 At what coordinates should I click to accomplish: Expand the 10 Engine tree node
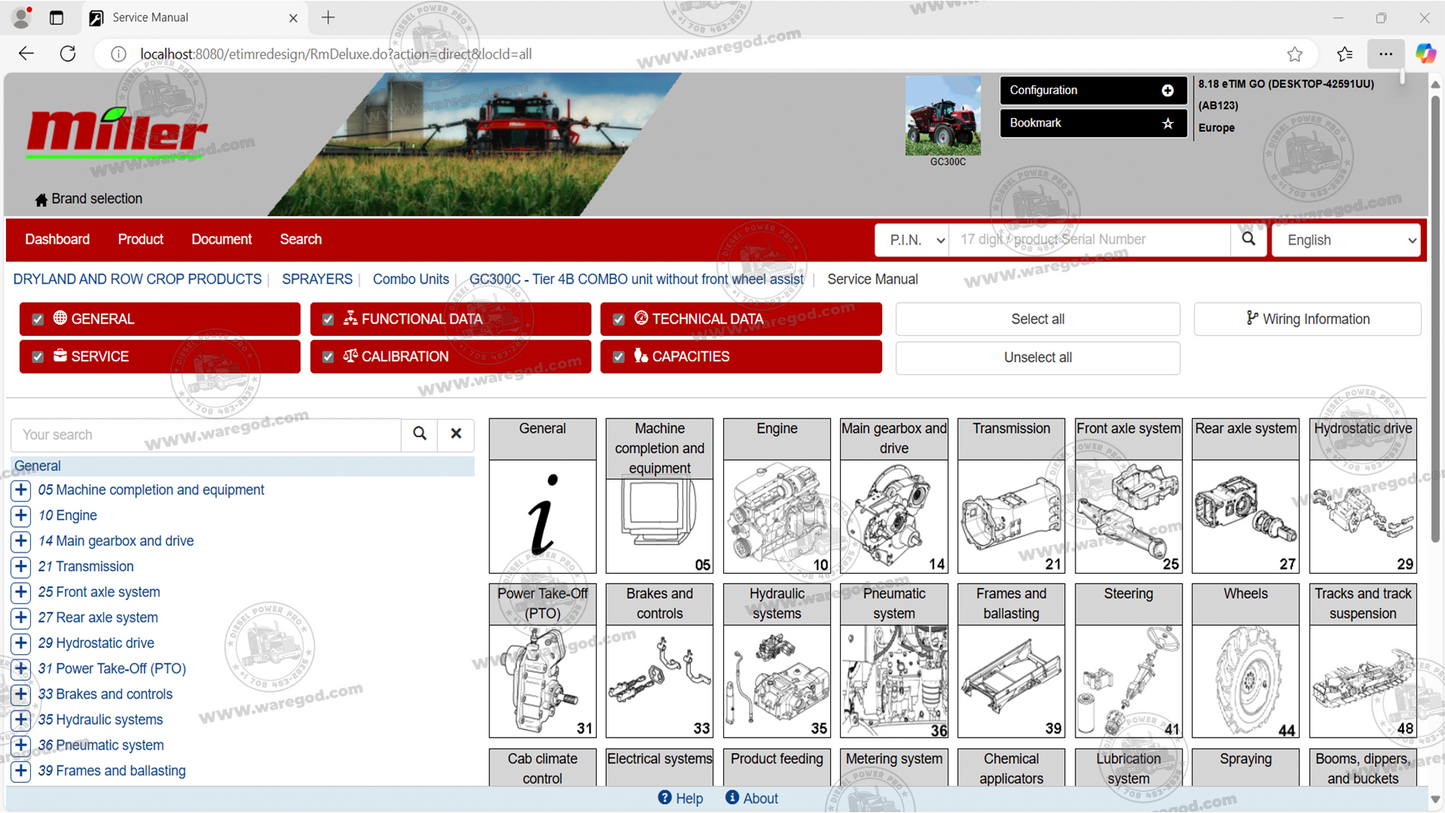click(21, 516)
